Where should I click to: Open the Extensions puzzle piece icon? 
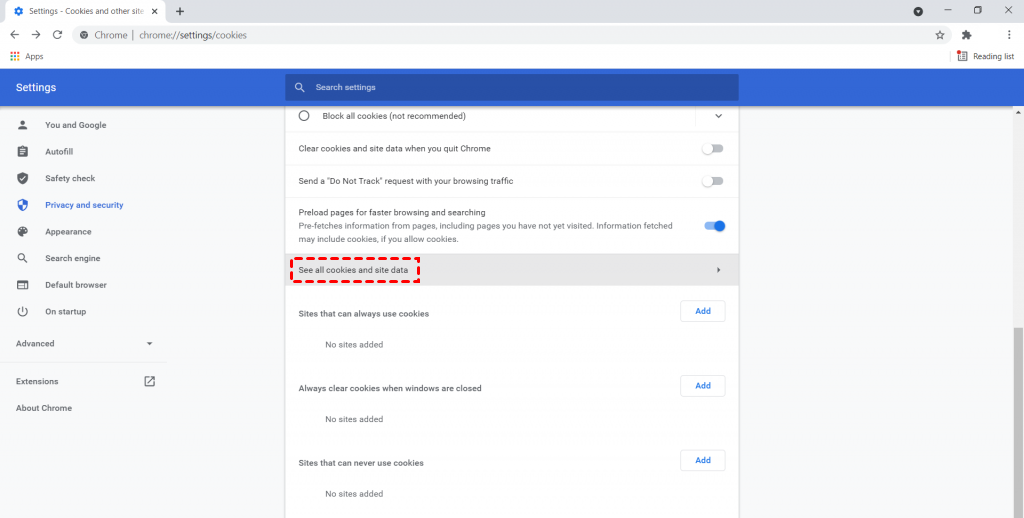pyautogui.click(x=966, y=35)
